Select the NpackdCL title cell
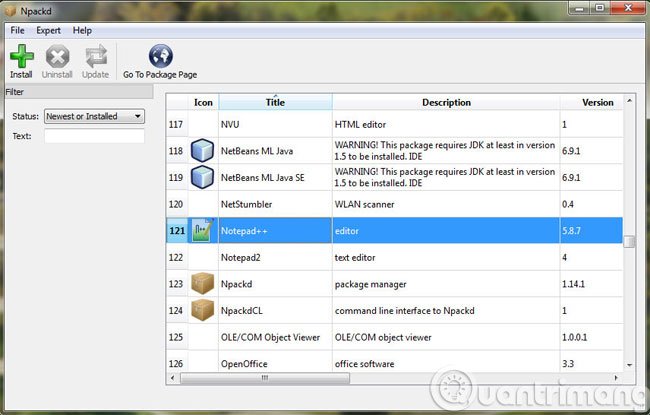The width and height of the screenshot is (650, 415). pos(275,310)
